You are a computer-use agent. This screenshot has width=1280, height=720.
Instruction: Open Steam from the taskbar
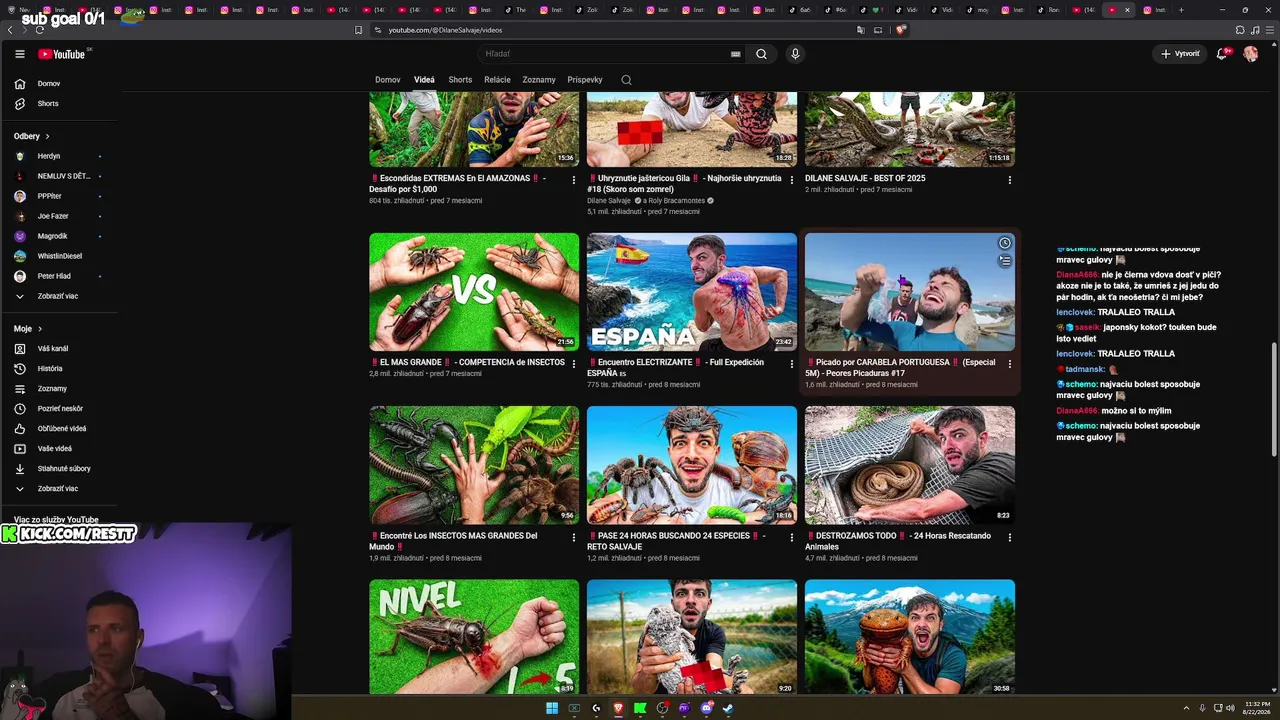point(728,709)
